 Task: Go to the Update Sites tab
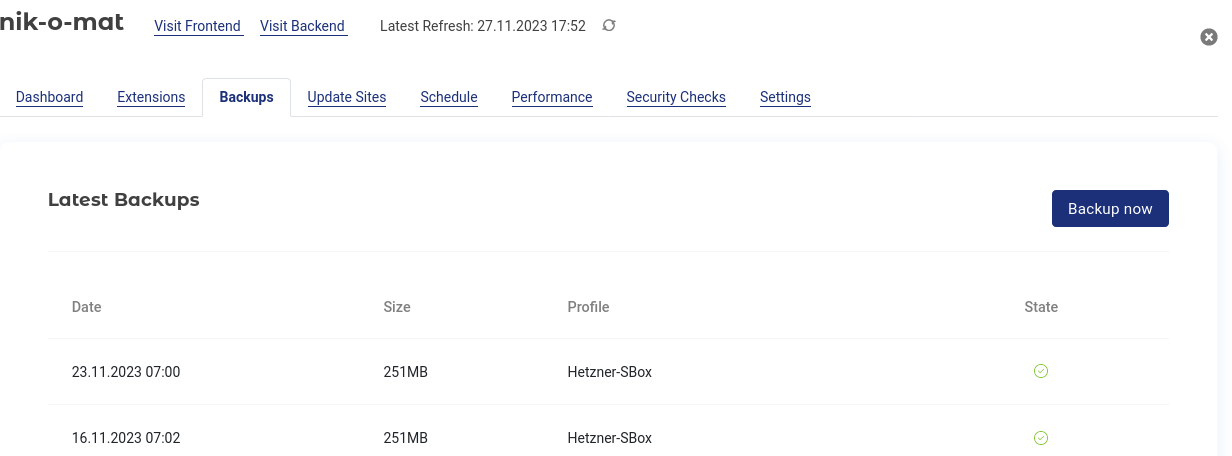pyautogui.click(x=346, y=97)
